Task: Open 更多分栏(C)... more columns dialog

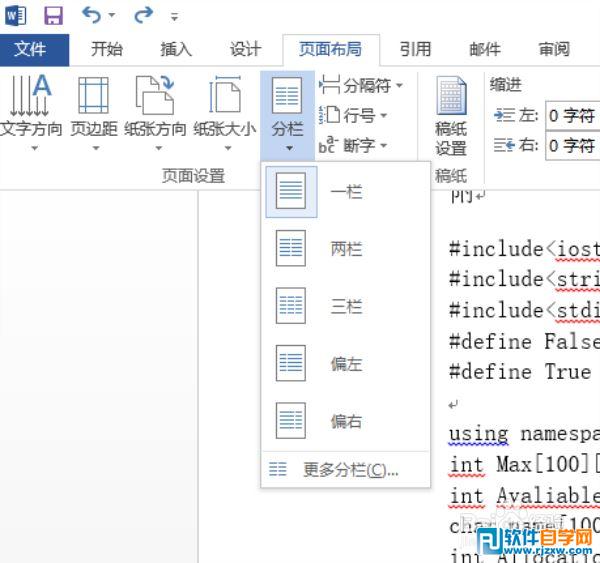Action: tap(346, 470)
